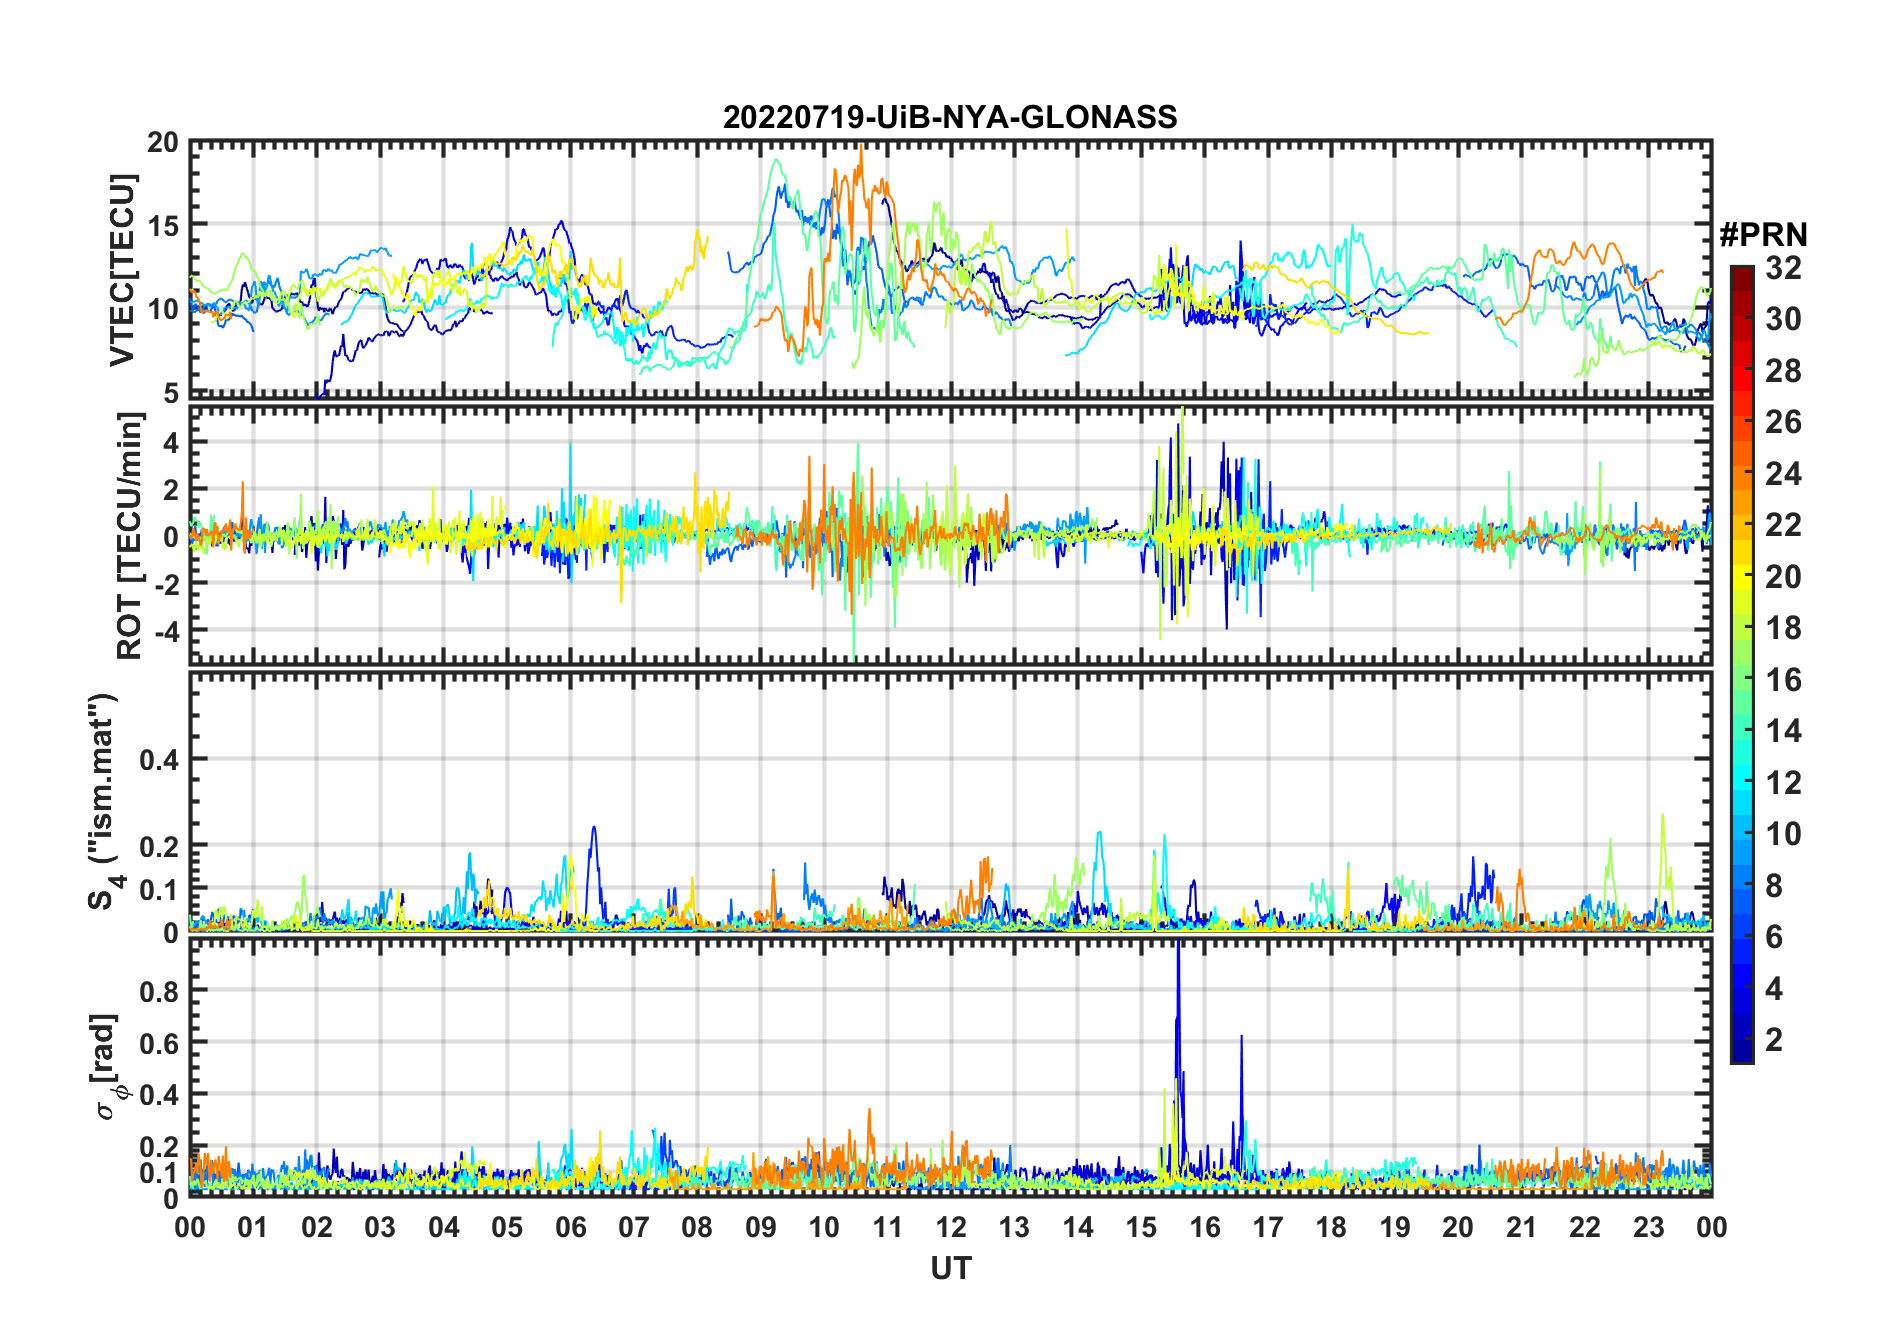1902x1330 pixels.
Task: Click VTEC axis tick label "15"
Action: click(x=163, y=226)
